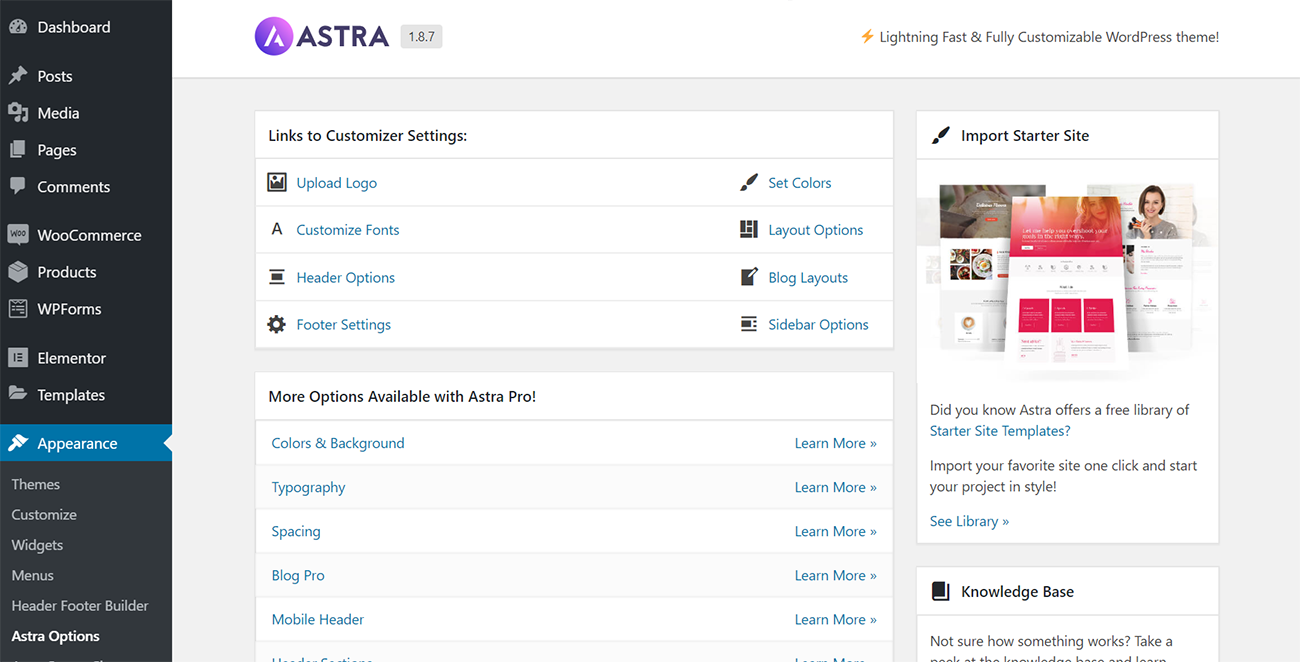The height and width of the screenshot is (662, 1300).
Task: Click the starter site preview thumbnail
Action: pos(1067,278)
